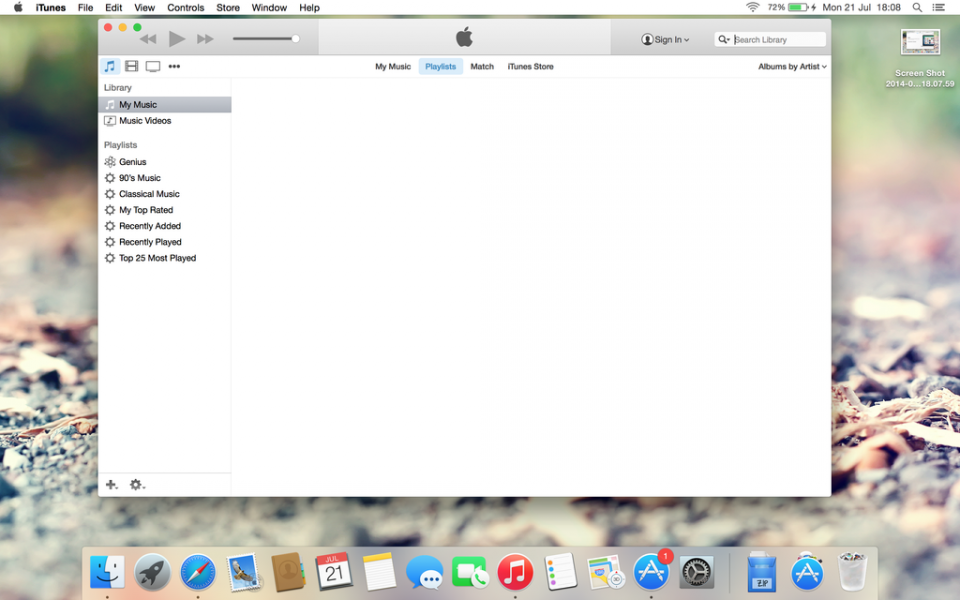Viewport: 960px width, 600px height.
Task: Launch Safari from the Dock
Action: coord(198,573)
